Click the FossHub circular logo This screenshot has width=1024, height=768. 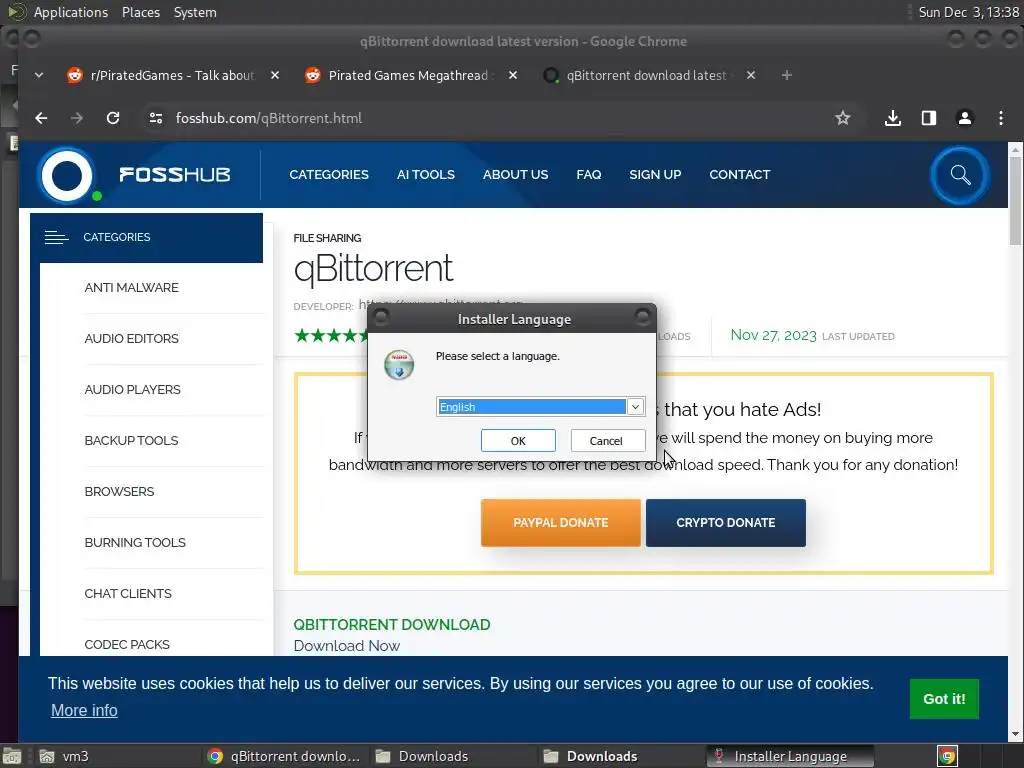click(67, 175)
